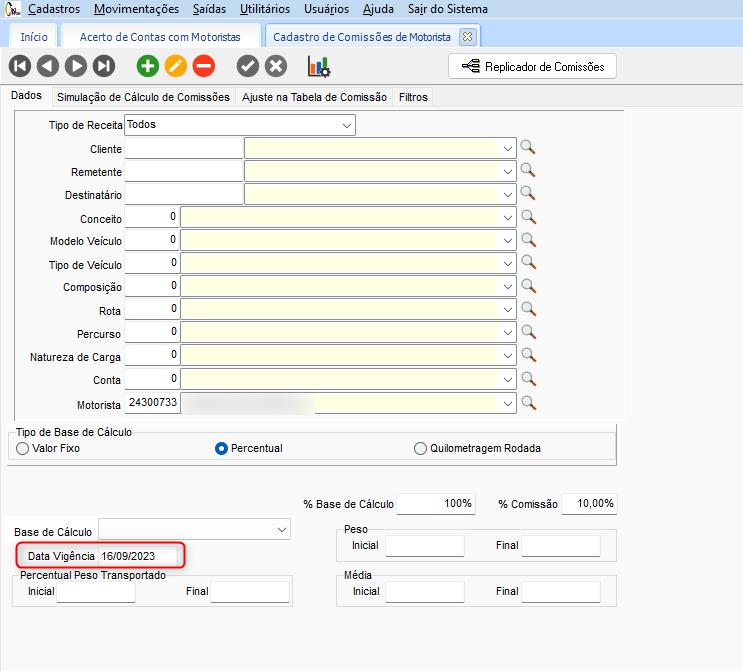Expand the Rota dropdown
Viewport: 743px width, 671px height.
point(507,310)
